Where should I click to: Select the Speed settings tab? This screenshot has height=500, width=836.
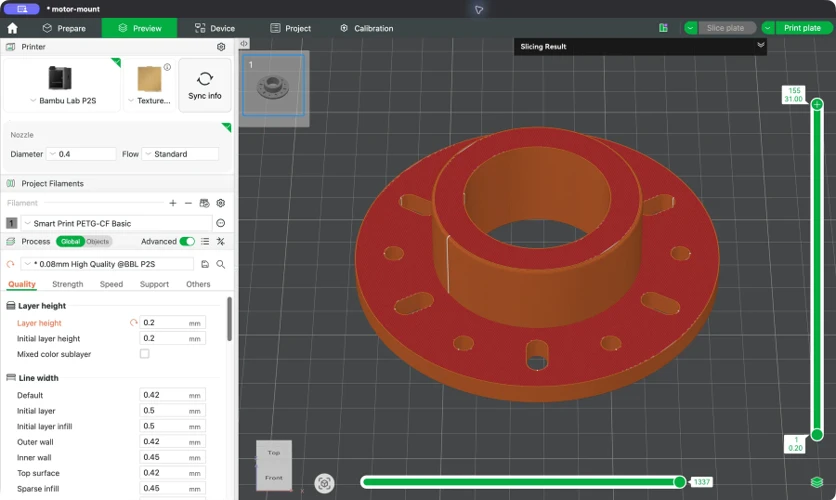point(111,284)
